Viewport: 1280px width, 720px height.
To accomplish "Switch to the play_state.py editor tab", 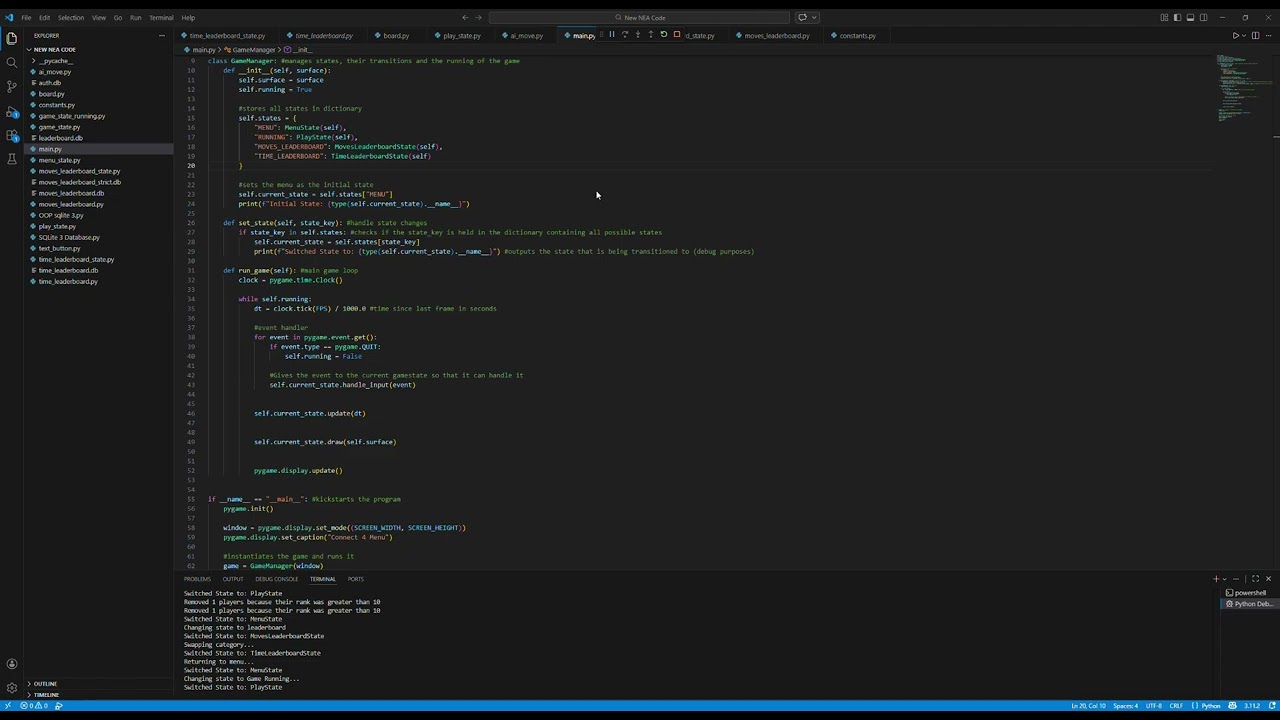I will click(462, 36).
